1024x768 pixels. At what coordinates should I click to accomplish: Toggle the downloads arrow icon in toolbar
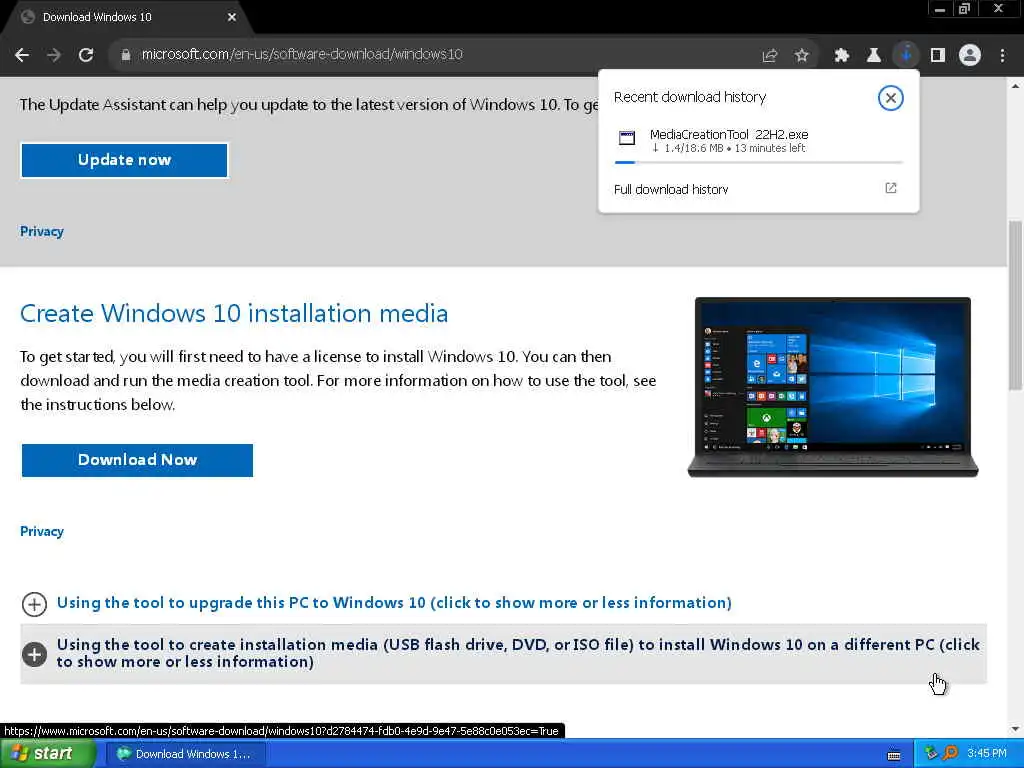pos(906,56)
